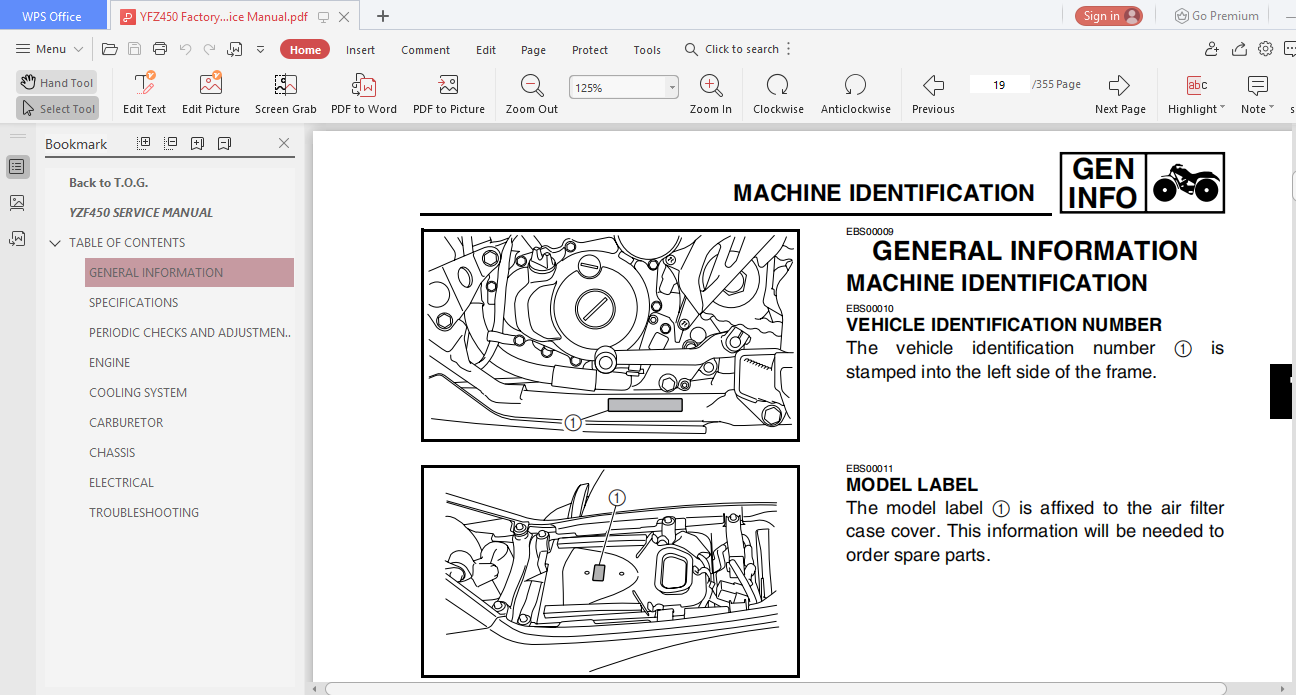Open the Back to T.O.G. bookmark
This screenshot has height=695, width=1296.
point(108,182)
